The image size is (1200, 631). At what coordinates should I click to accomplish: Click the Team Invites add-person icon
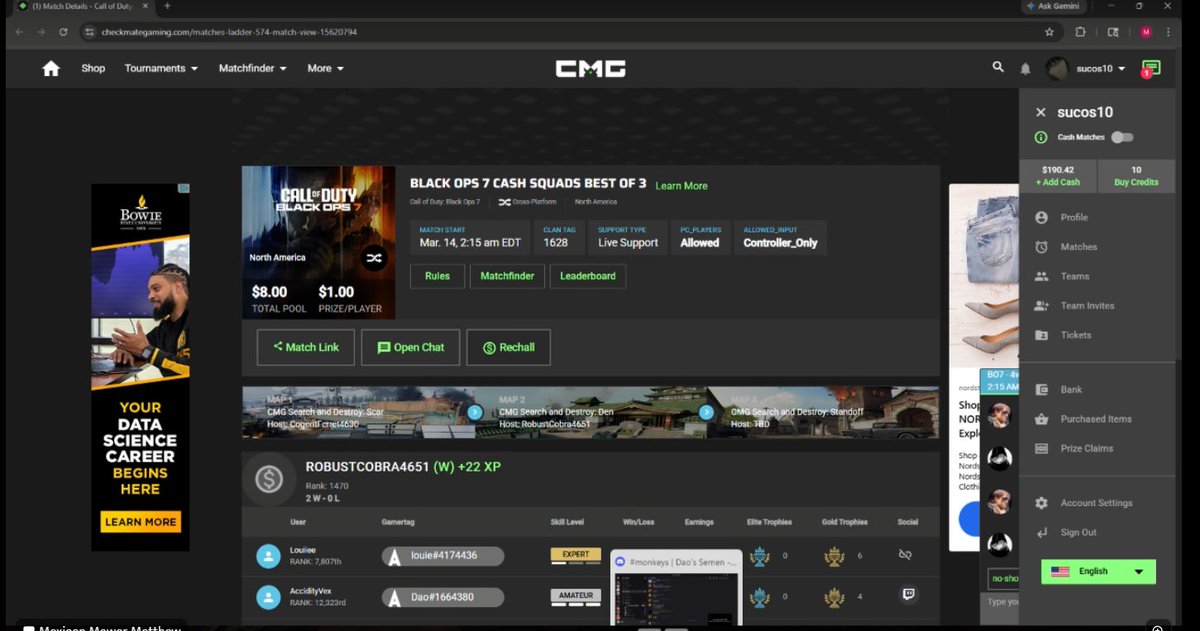coord(1042,306)
